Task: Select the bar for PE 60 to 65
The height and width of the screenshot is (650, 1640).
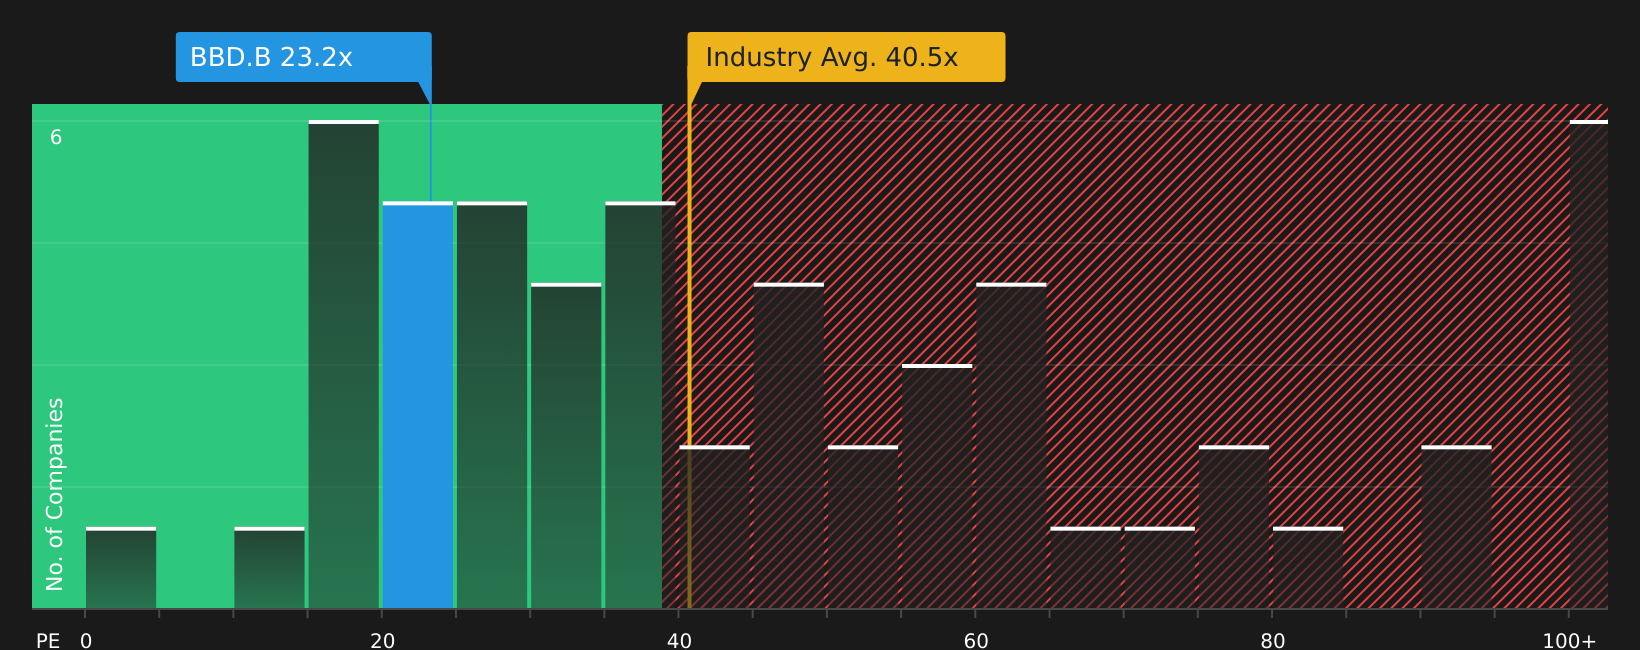Action: click(1011, 446)
